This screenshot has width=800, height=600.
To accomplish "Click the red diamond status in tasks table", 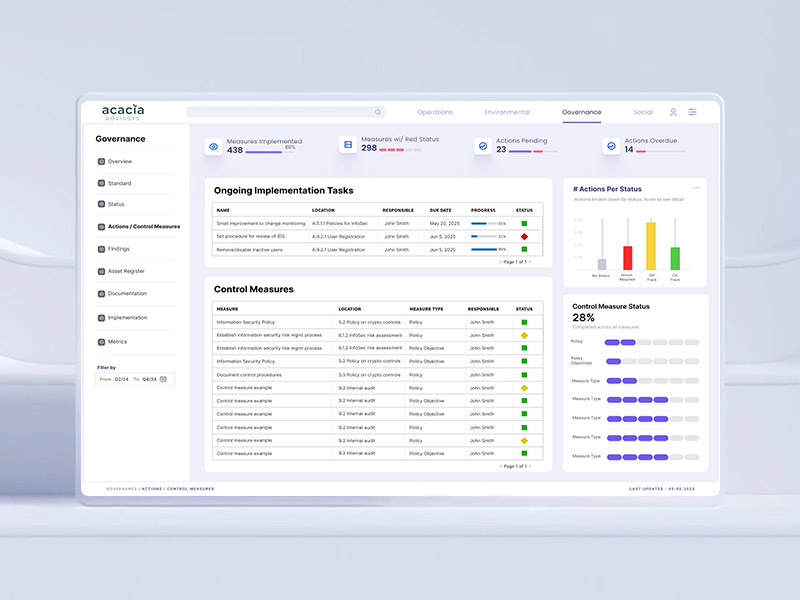I will coord(524,236).
